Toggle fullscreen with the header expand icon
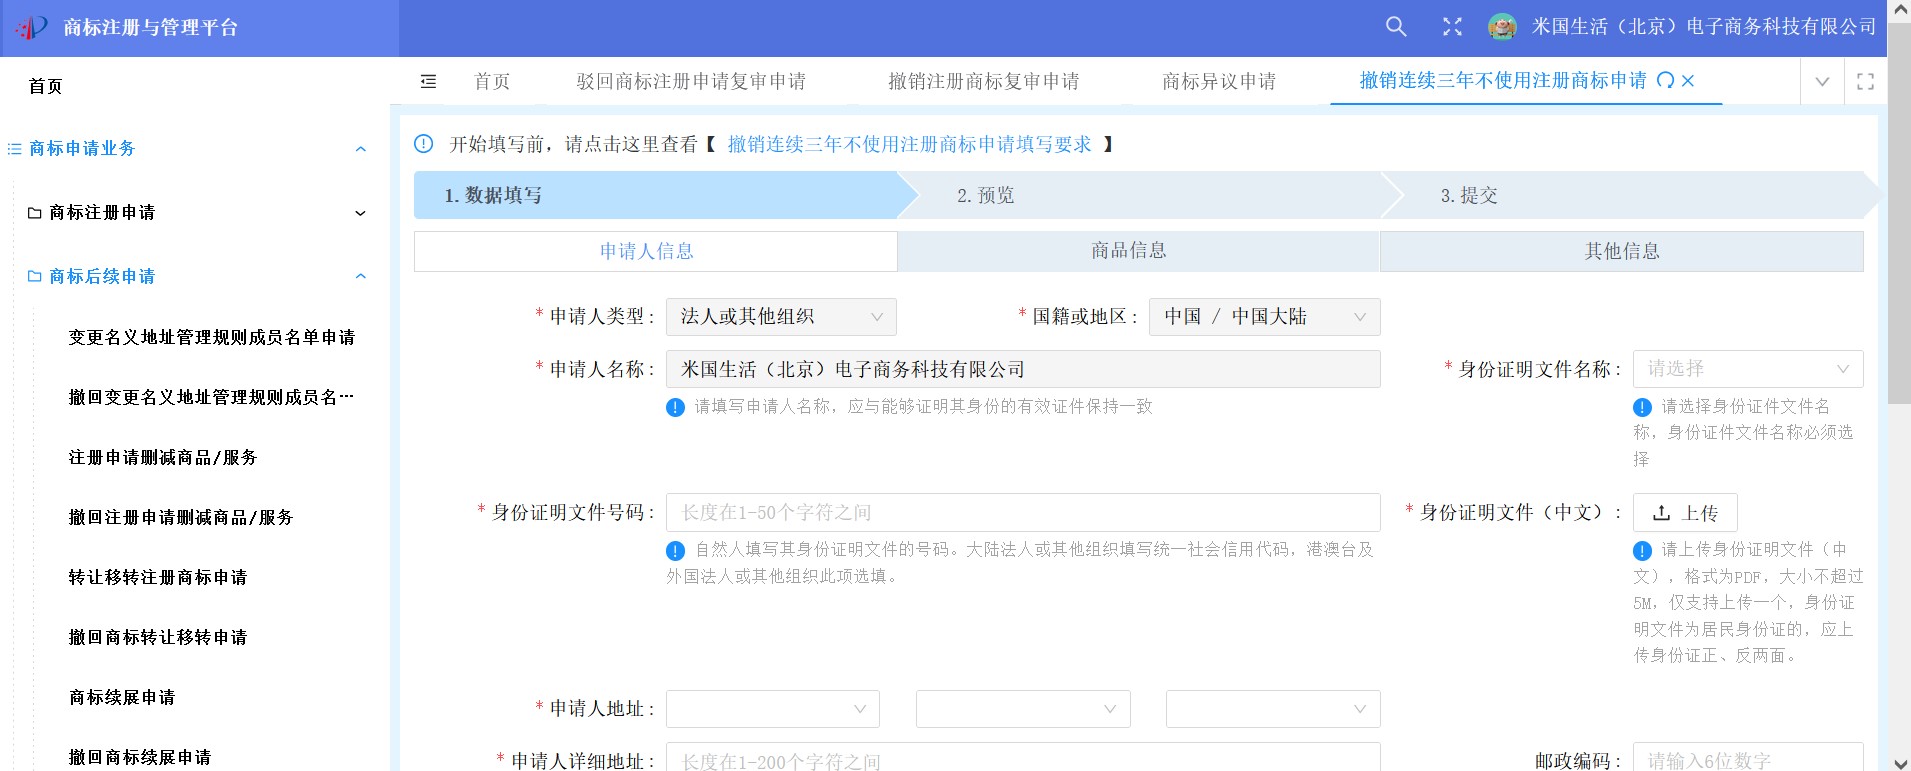The image size is (1911, 771). (1452, 27)
